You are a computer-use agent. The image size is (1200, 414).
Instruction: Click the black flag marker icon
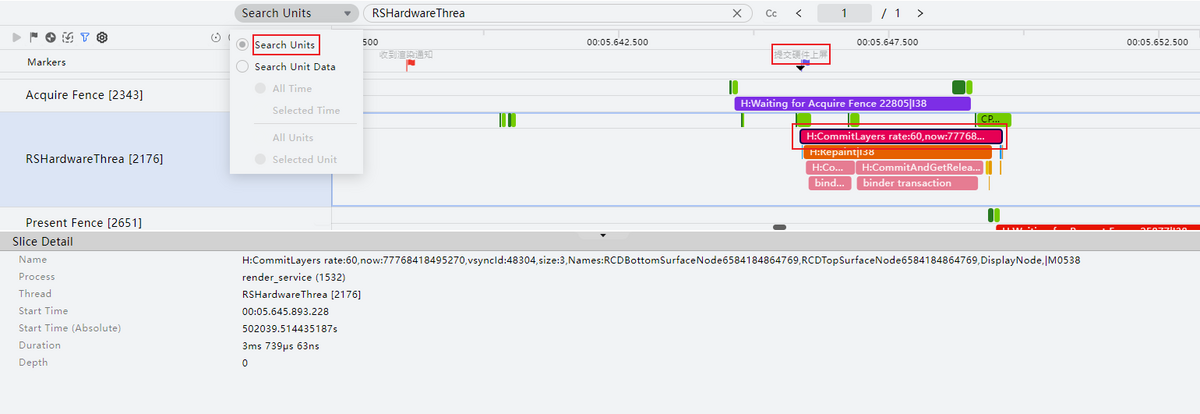(x=34, y=37)
